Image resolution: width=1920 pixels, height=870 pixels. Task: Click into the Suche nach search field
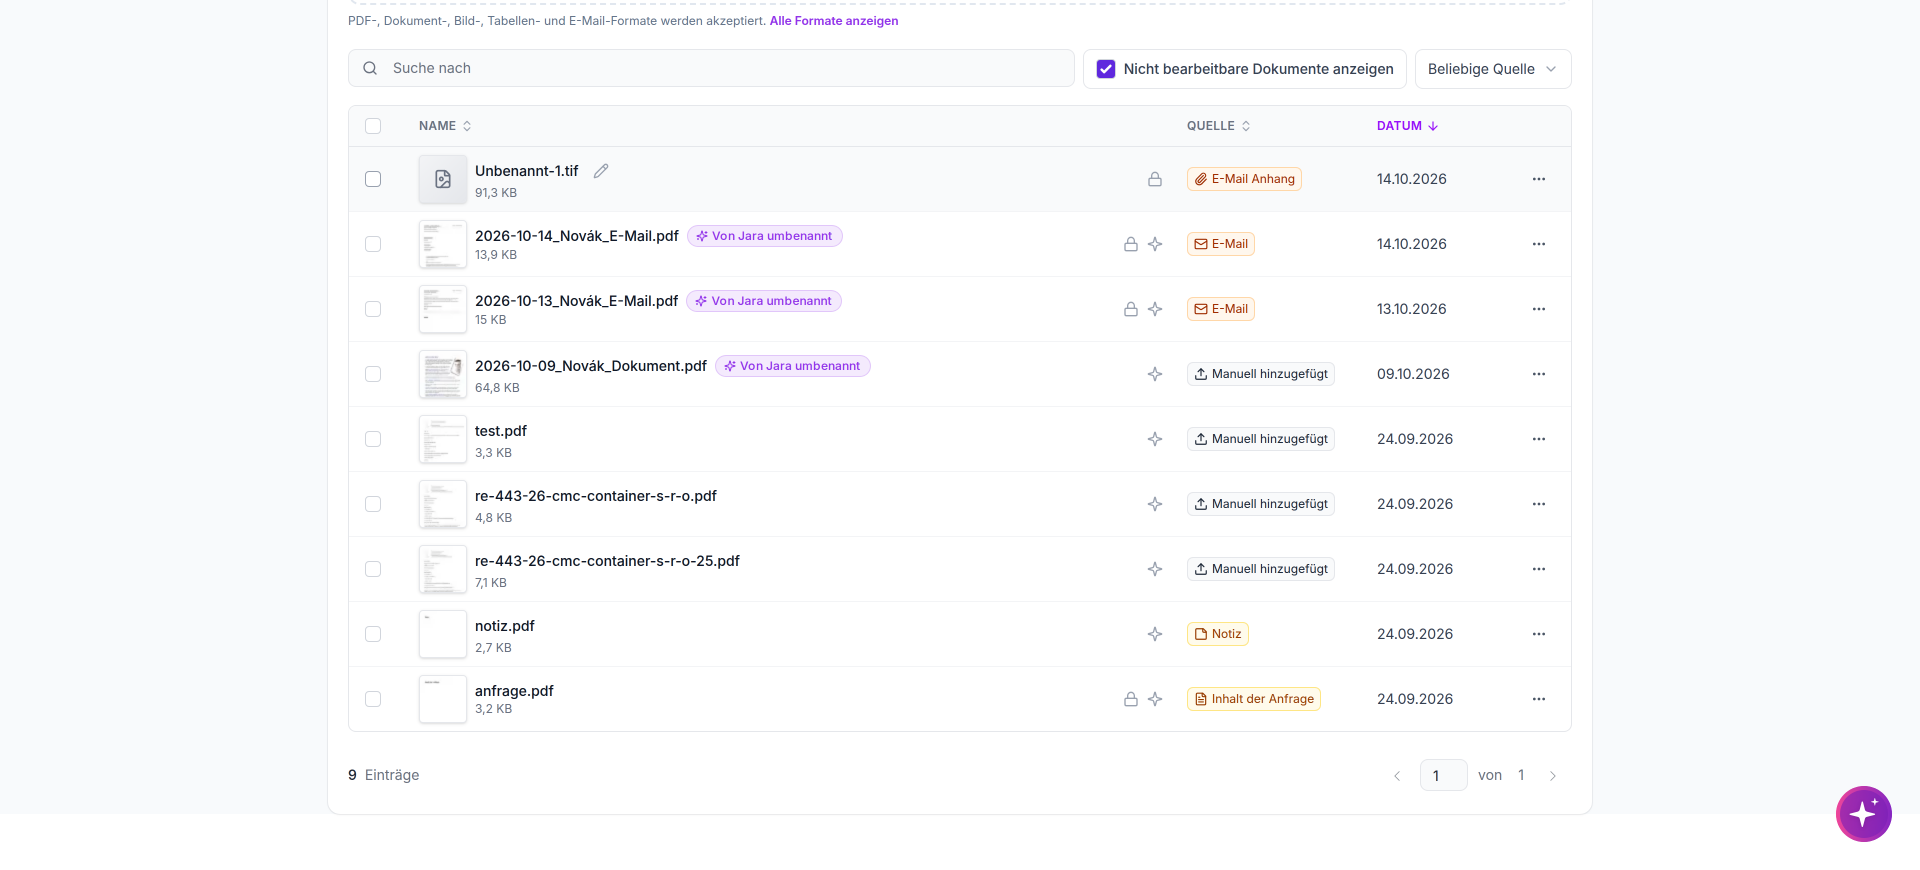711,68
